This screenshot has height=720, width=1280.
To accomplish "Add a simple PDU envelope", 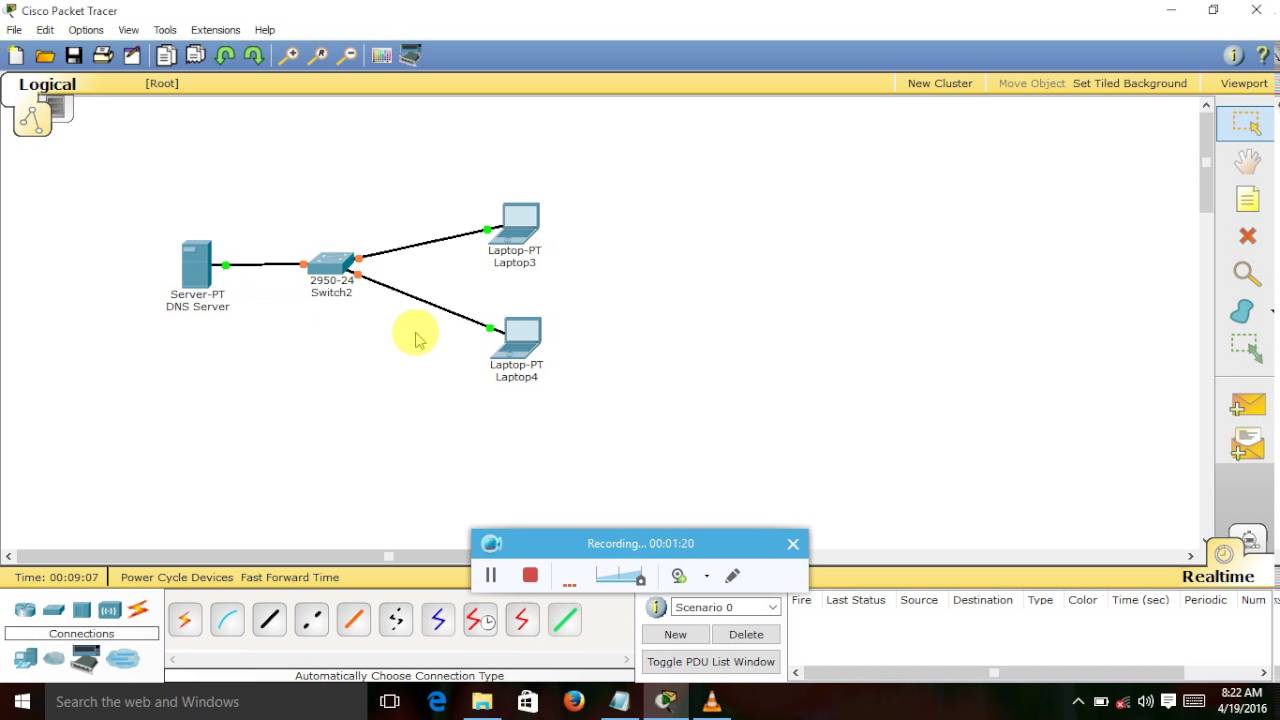I will (x=1247, y=403).
